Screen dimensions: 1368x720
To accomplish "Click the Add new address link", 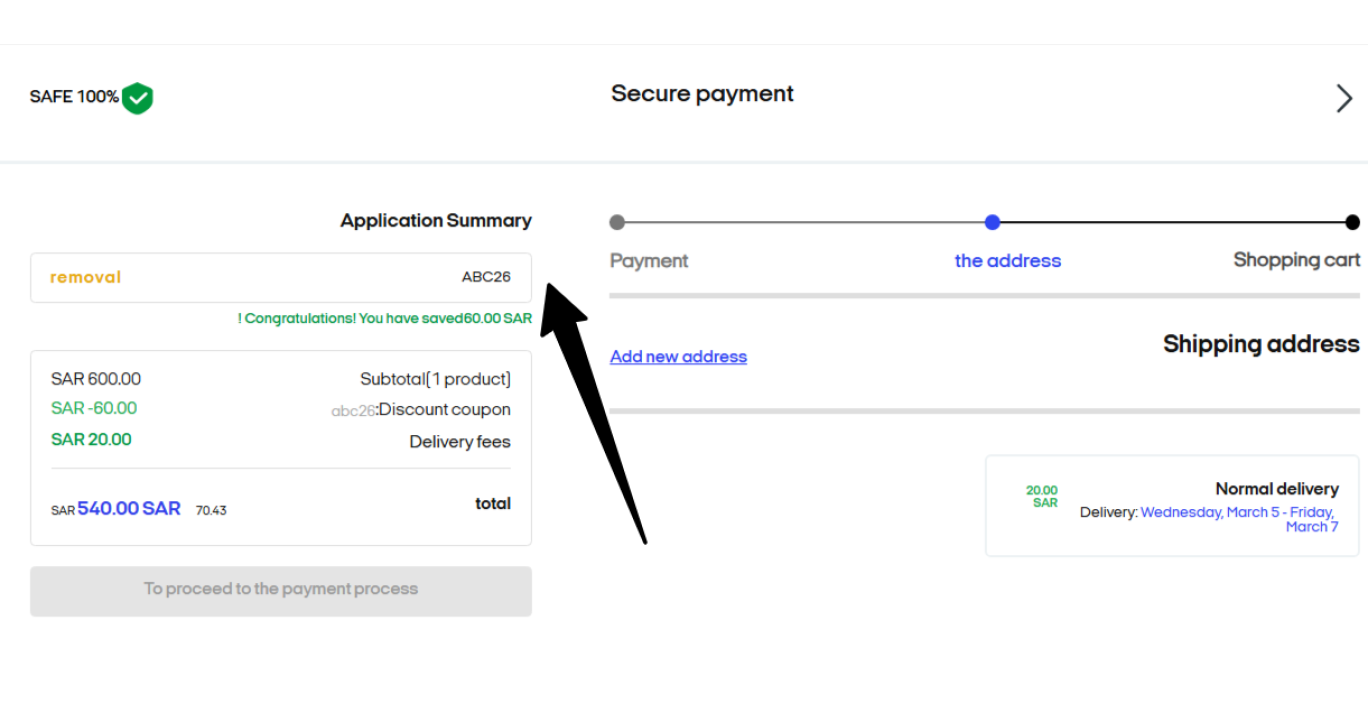I will (x=678, y=357).
